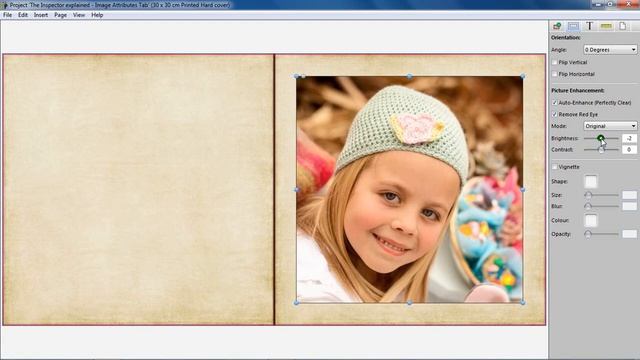The image size is (640, 360).
Task: Click the Contrast value field
Action: tap(629, 150)
